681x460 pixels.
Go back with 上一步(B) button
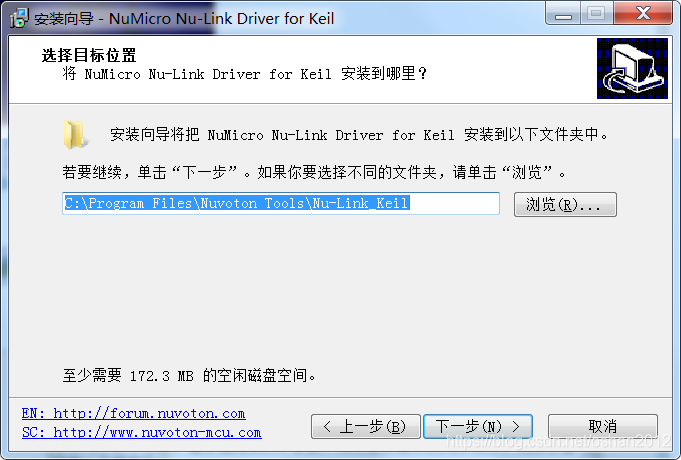366,427
